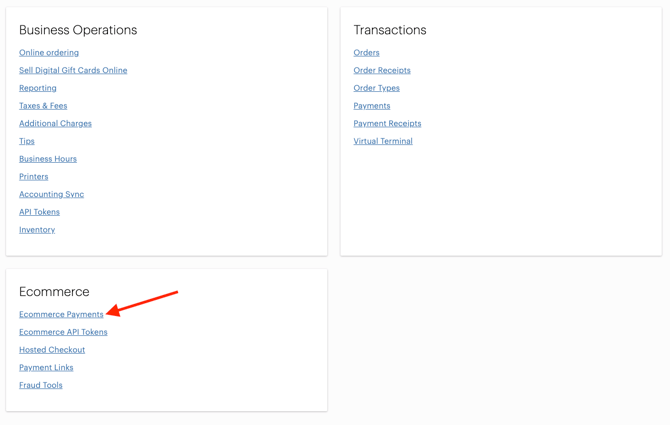Open Printers configuration
Image resolution: width=670 pixels, height=425 pixels.
click(x=34, y=177)
